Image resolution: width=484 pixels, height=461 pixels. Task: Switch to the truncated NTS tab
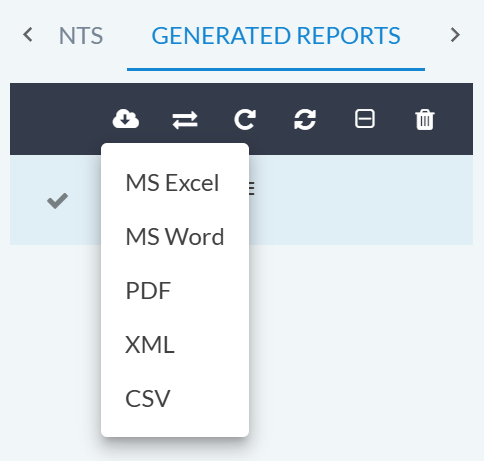(x=81, y=36)
